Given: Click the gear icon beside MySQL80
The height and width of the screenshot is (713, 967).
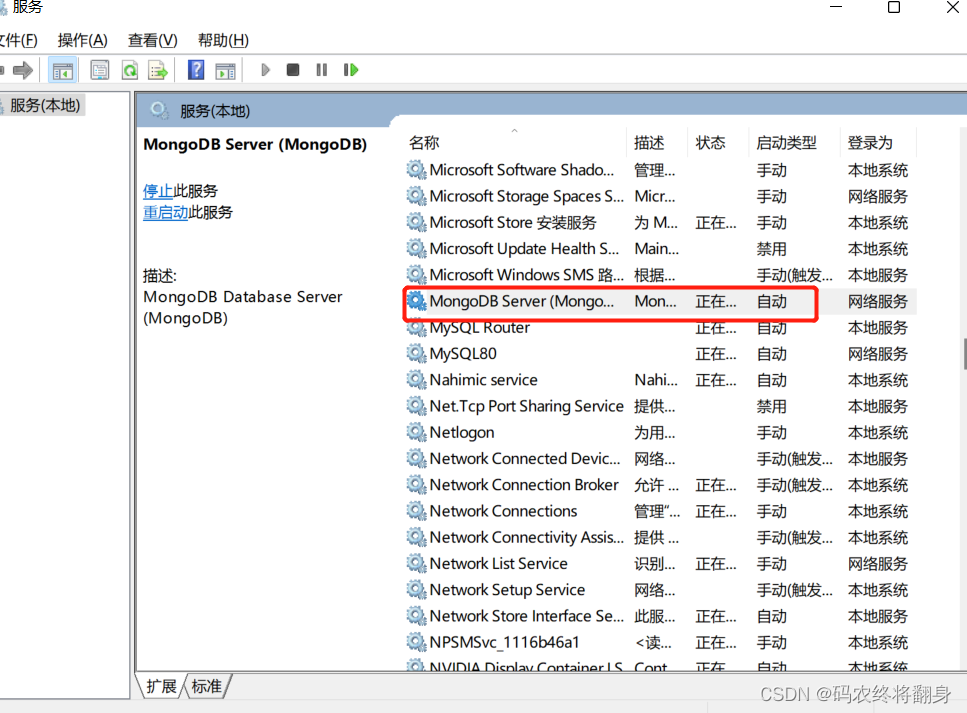Looking at the screenshot, I should [416, 353].
